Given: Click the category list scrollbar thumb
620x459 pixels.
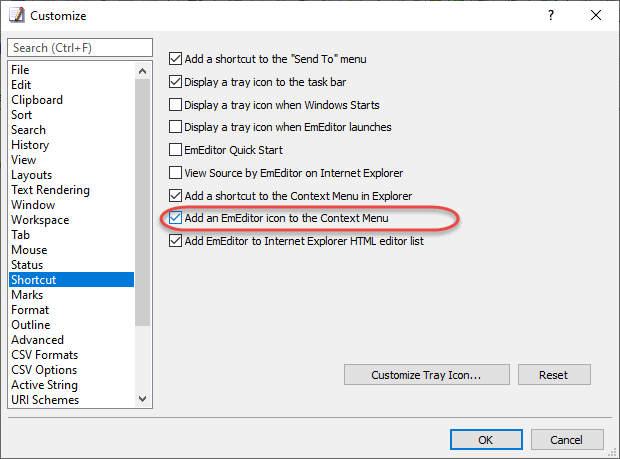Looking at the screenshot, I should click(142, 202).
